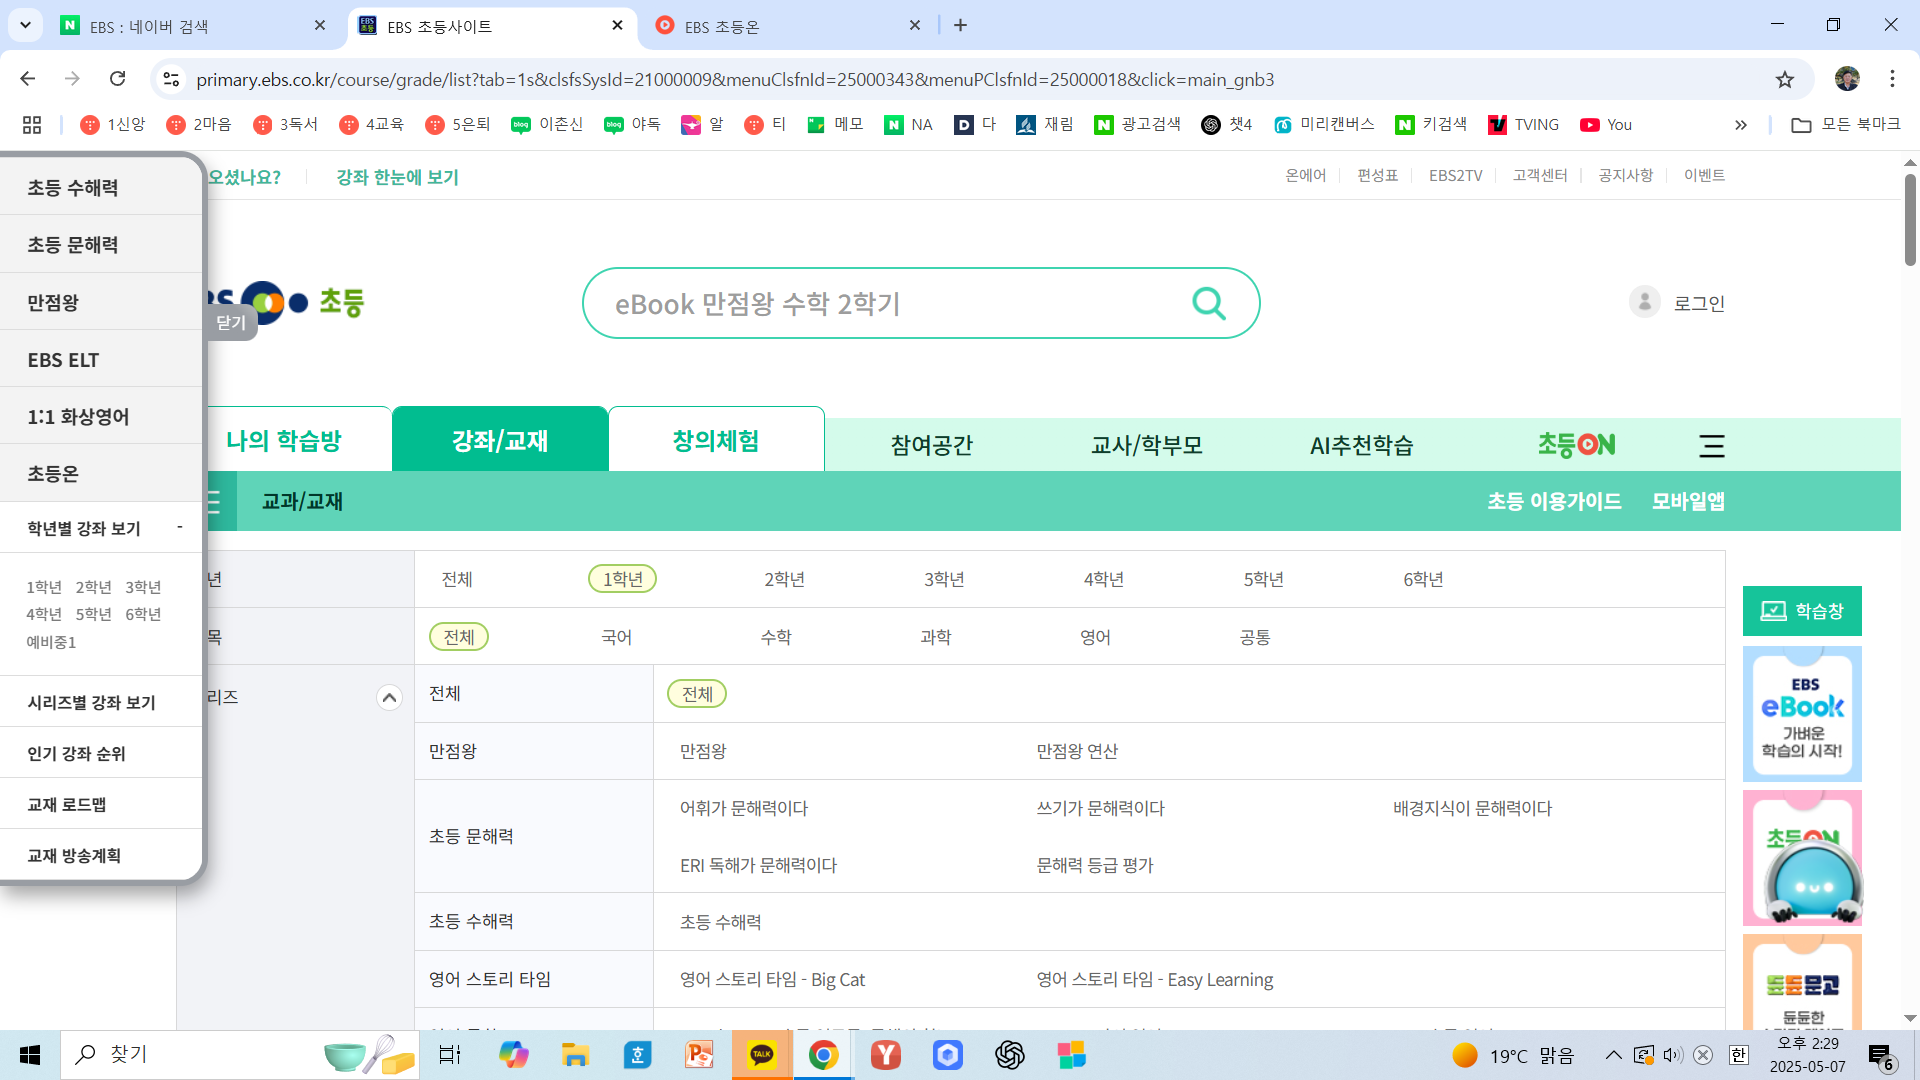Select the 2학년 grade filter

(x=783, y=578)
